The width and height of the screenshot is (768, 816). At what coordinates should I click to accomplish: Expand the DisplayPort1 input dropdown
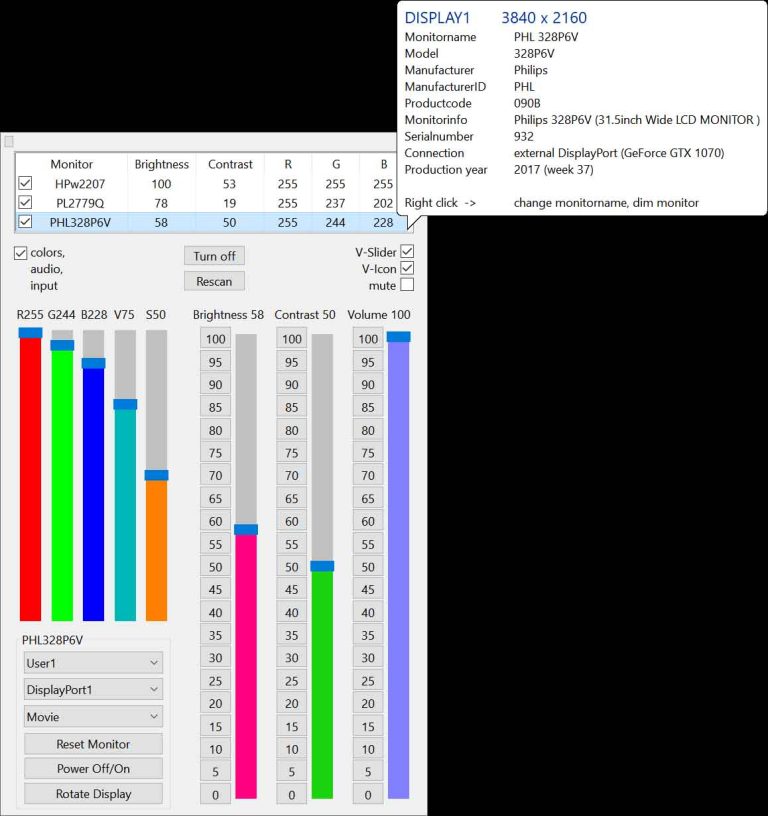click(93, 690)
